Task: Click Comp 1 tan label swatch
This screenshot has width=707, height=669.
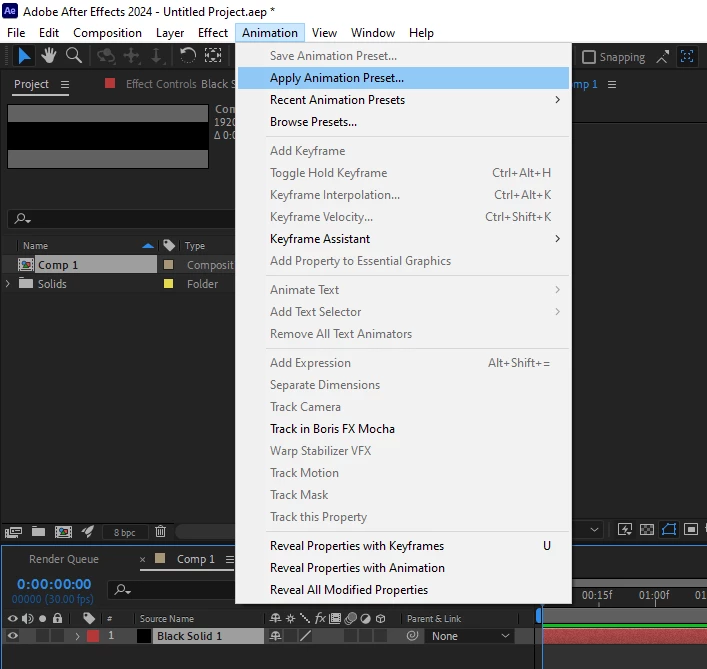Action: [x=168, y=265]
